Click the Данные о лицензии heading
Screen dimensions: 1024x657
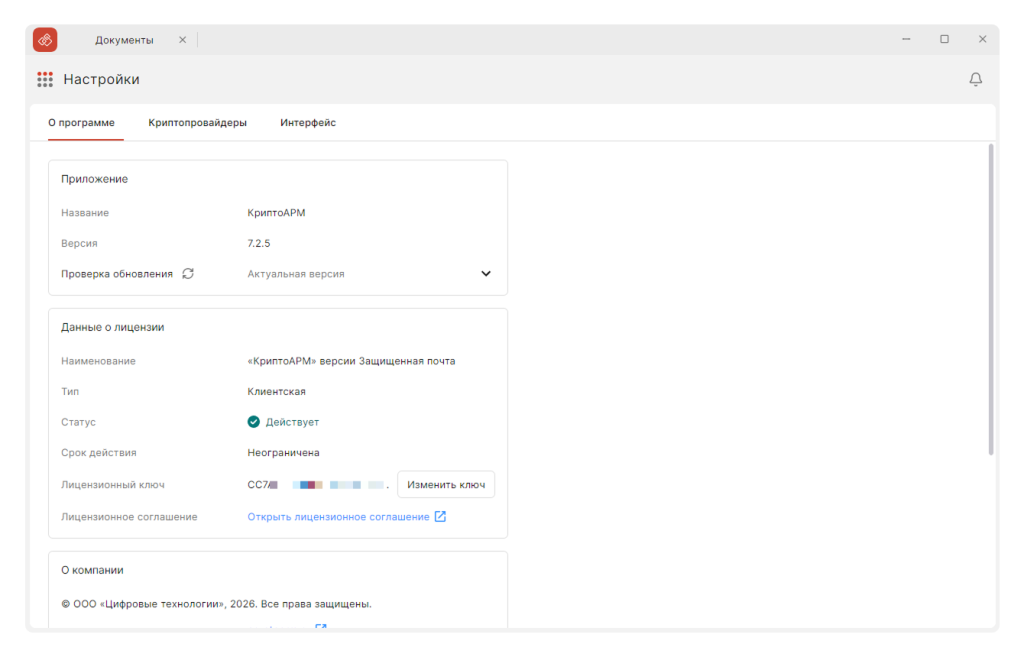coord(112,327)
